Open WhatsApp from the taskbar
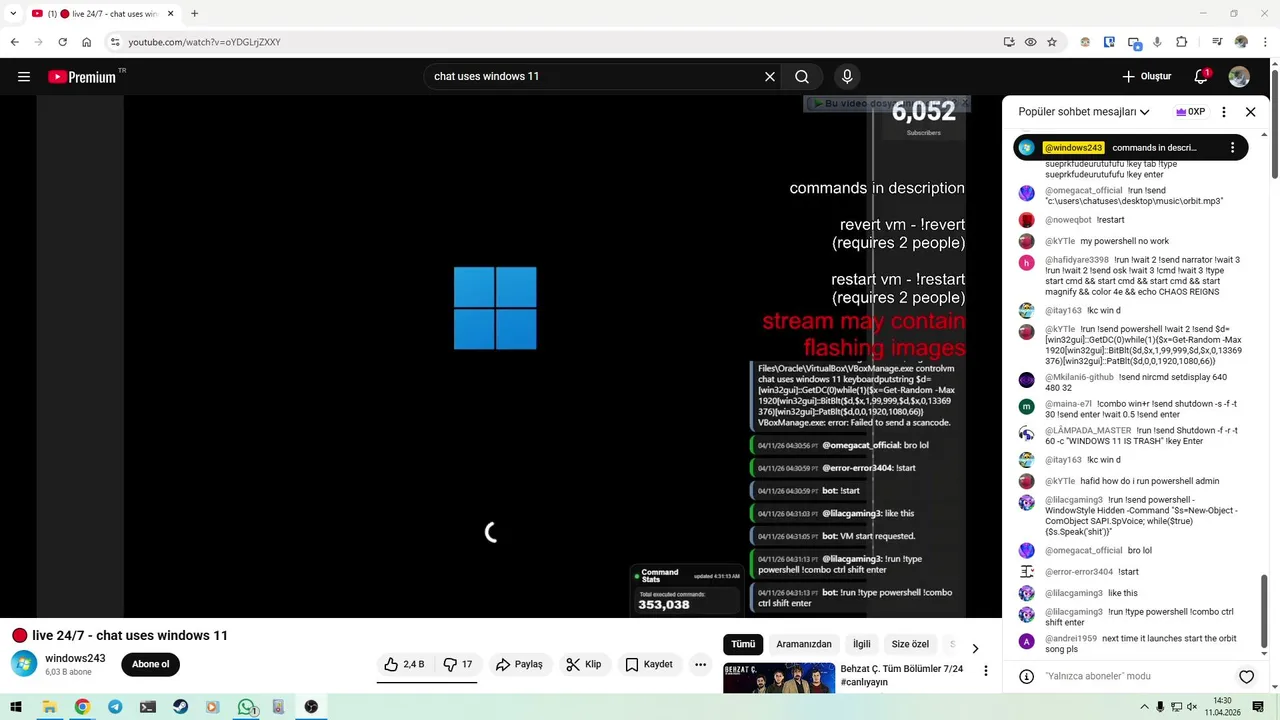This screenshot has height=720, width=1280. (246, 707)
